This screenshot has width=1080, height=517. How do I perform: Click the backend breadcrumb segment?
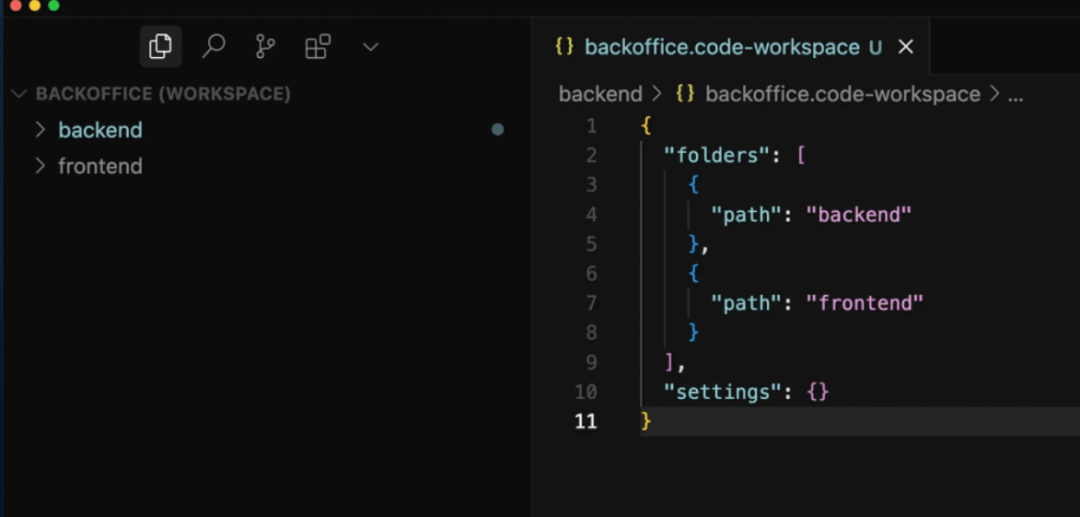pos(600,94)
